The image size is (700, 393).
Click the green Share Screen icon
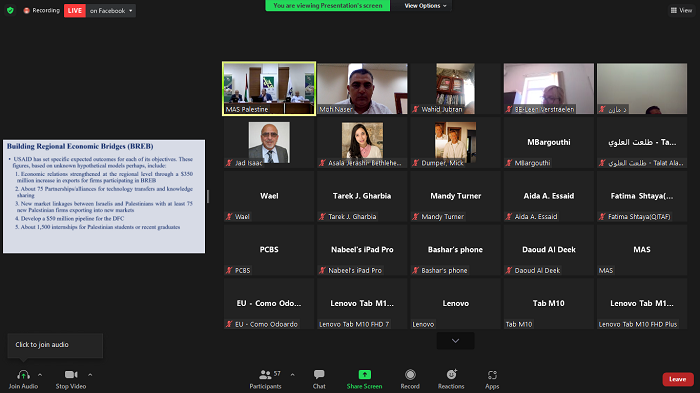pyautogui.click(x=365, y=374)
